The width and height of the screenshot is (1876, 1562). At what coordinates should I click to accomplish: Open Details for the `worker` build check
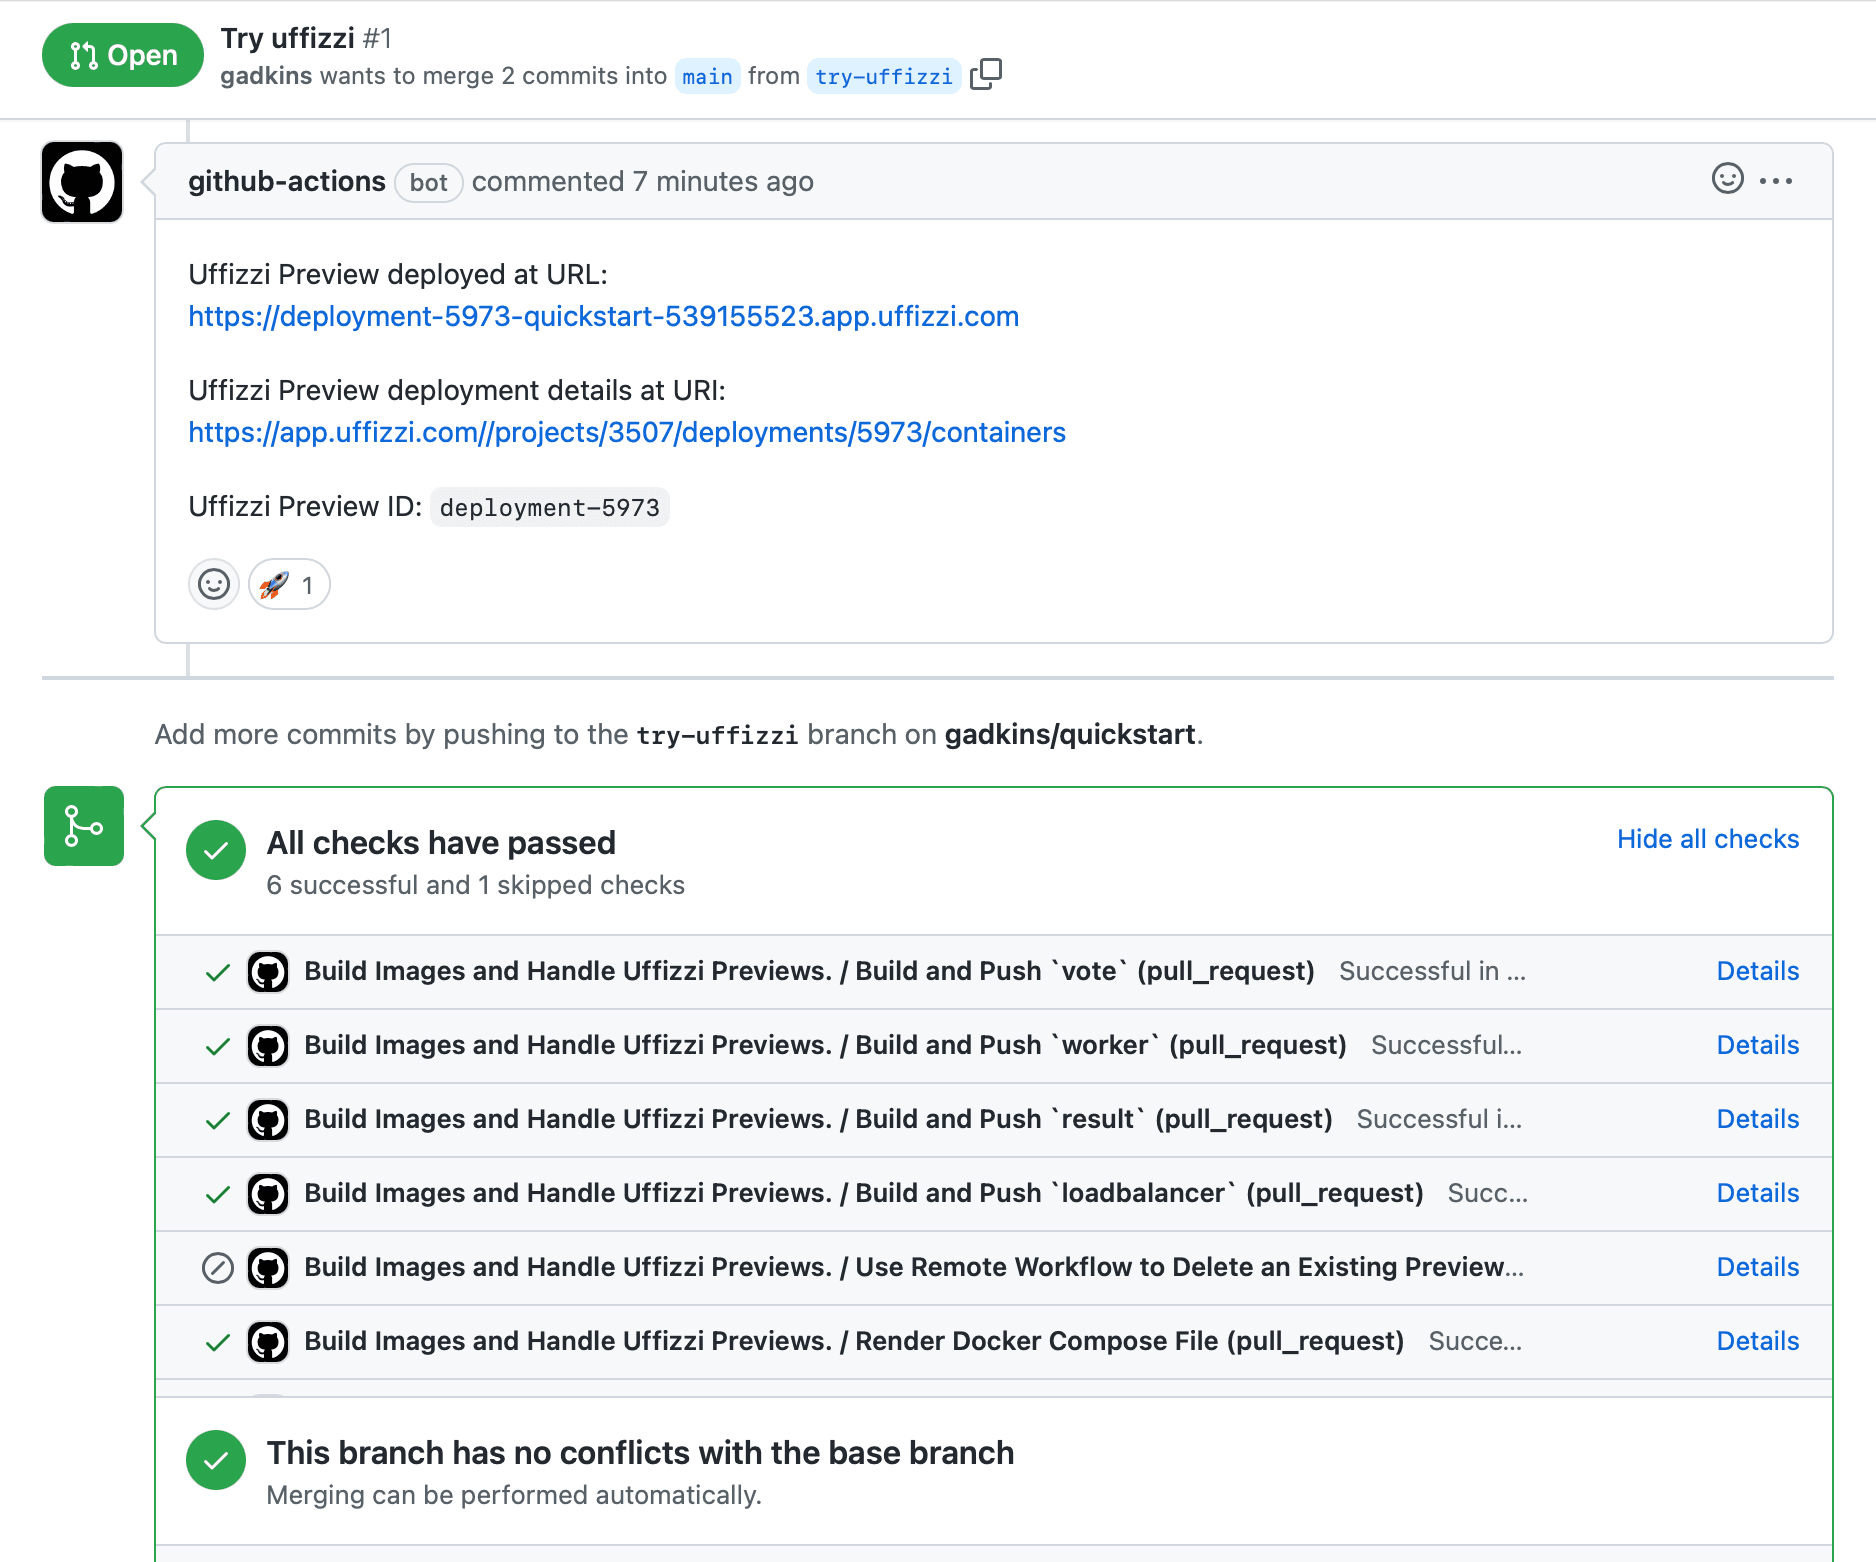[x=1757, y=1045]
